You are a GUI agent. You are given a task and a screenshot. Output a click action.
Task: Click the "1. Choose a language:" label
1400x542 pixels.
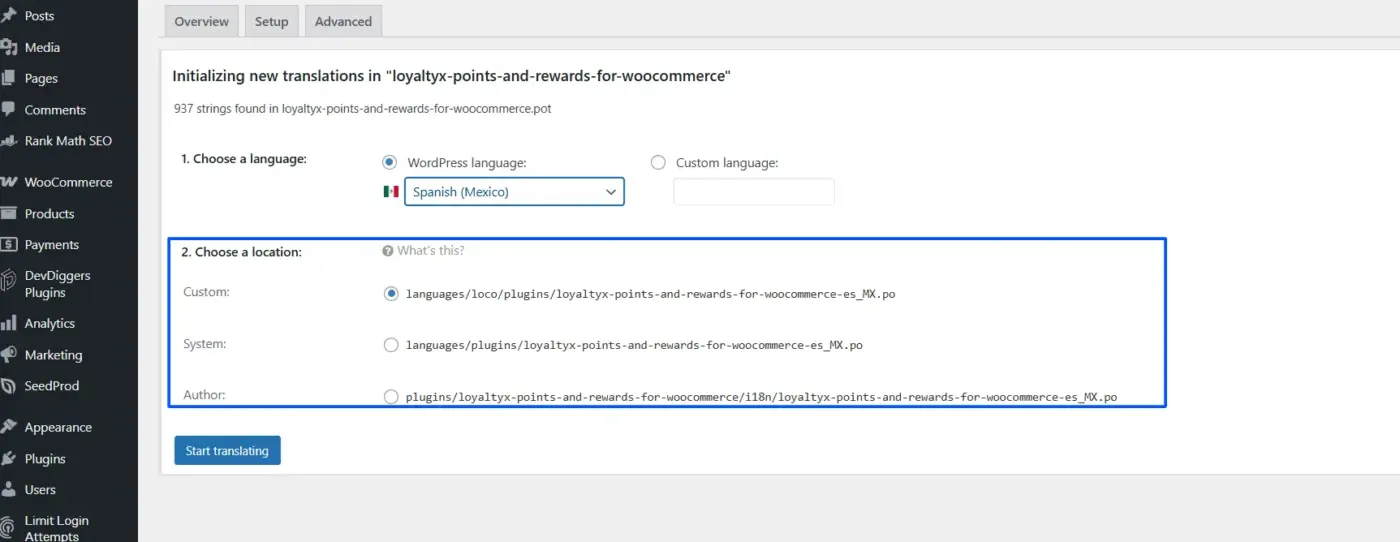(x=244, y=159)
